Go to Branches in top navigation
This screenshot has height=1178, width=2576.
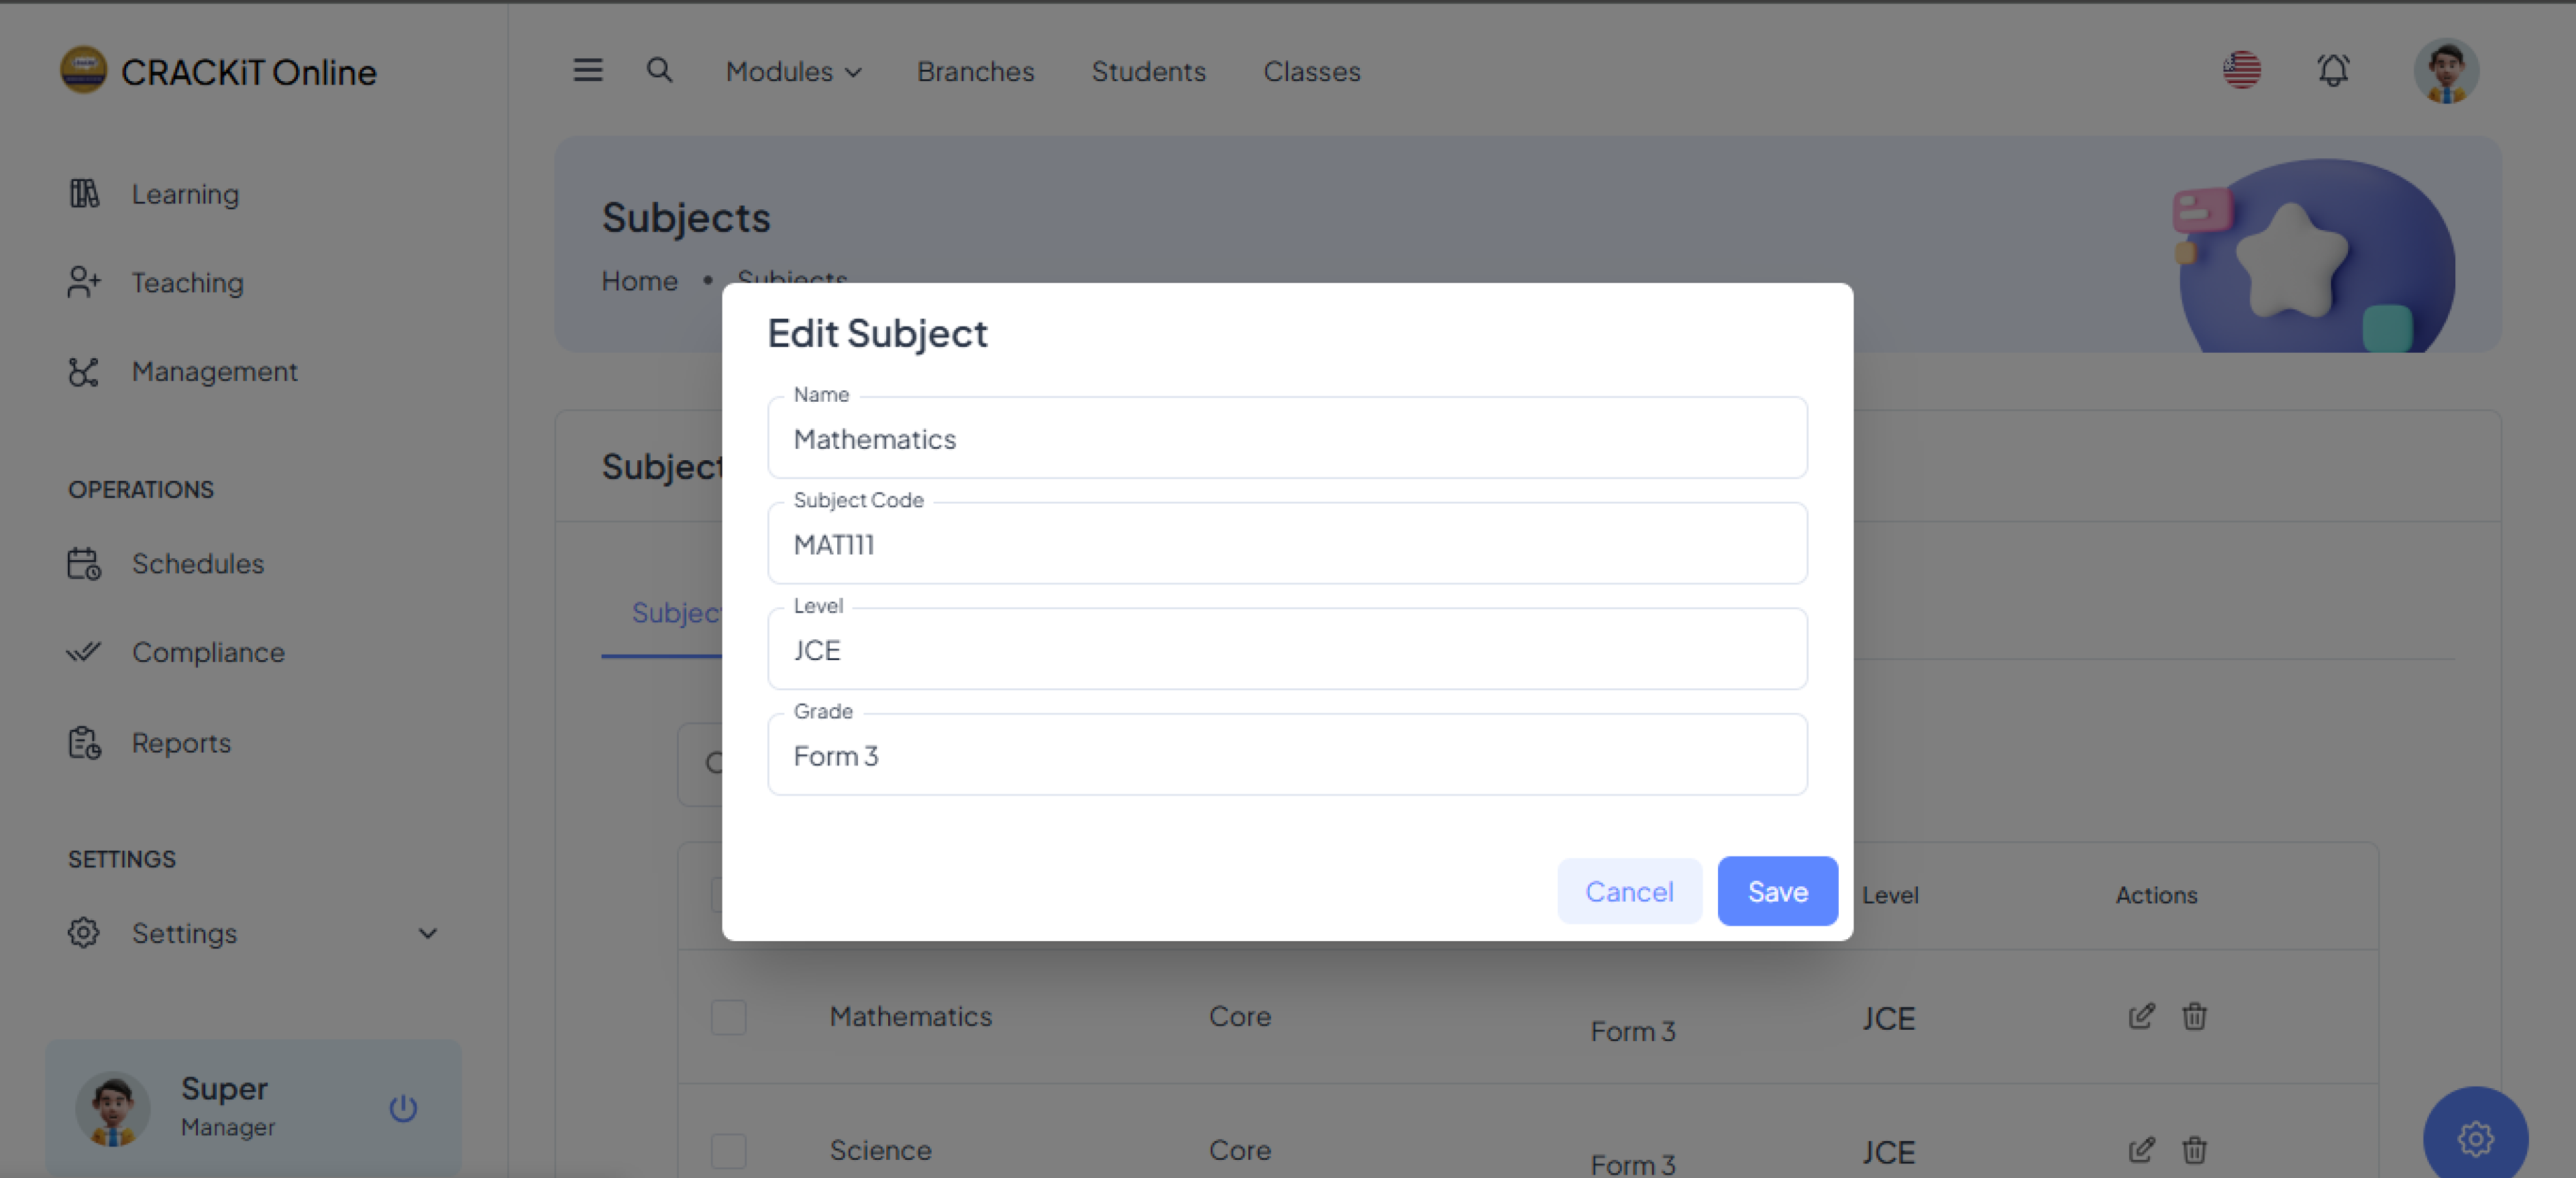coord(975,72)
